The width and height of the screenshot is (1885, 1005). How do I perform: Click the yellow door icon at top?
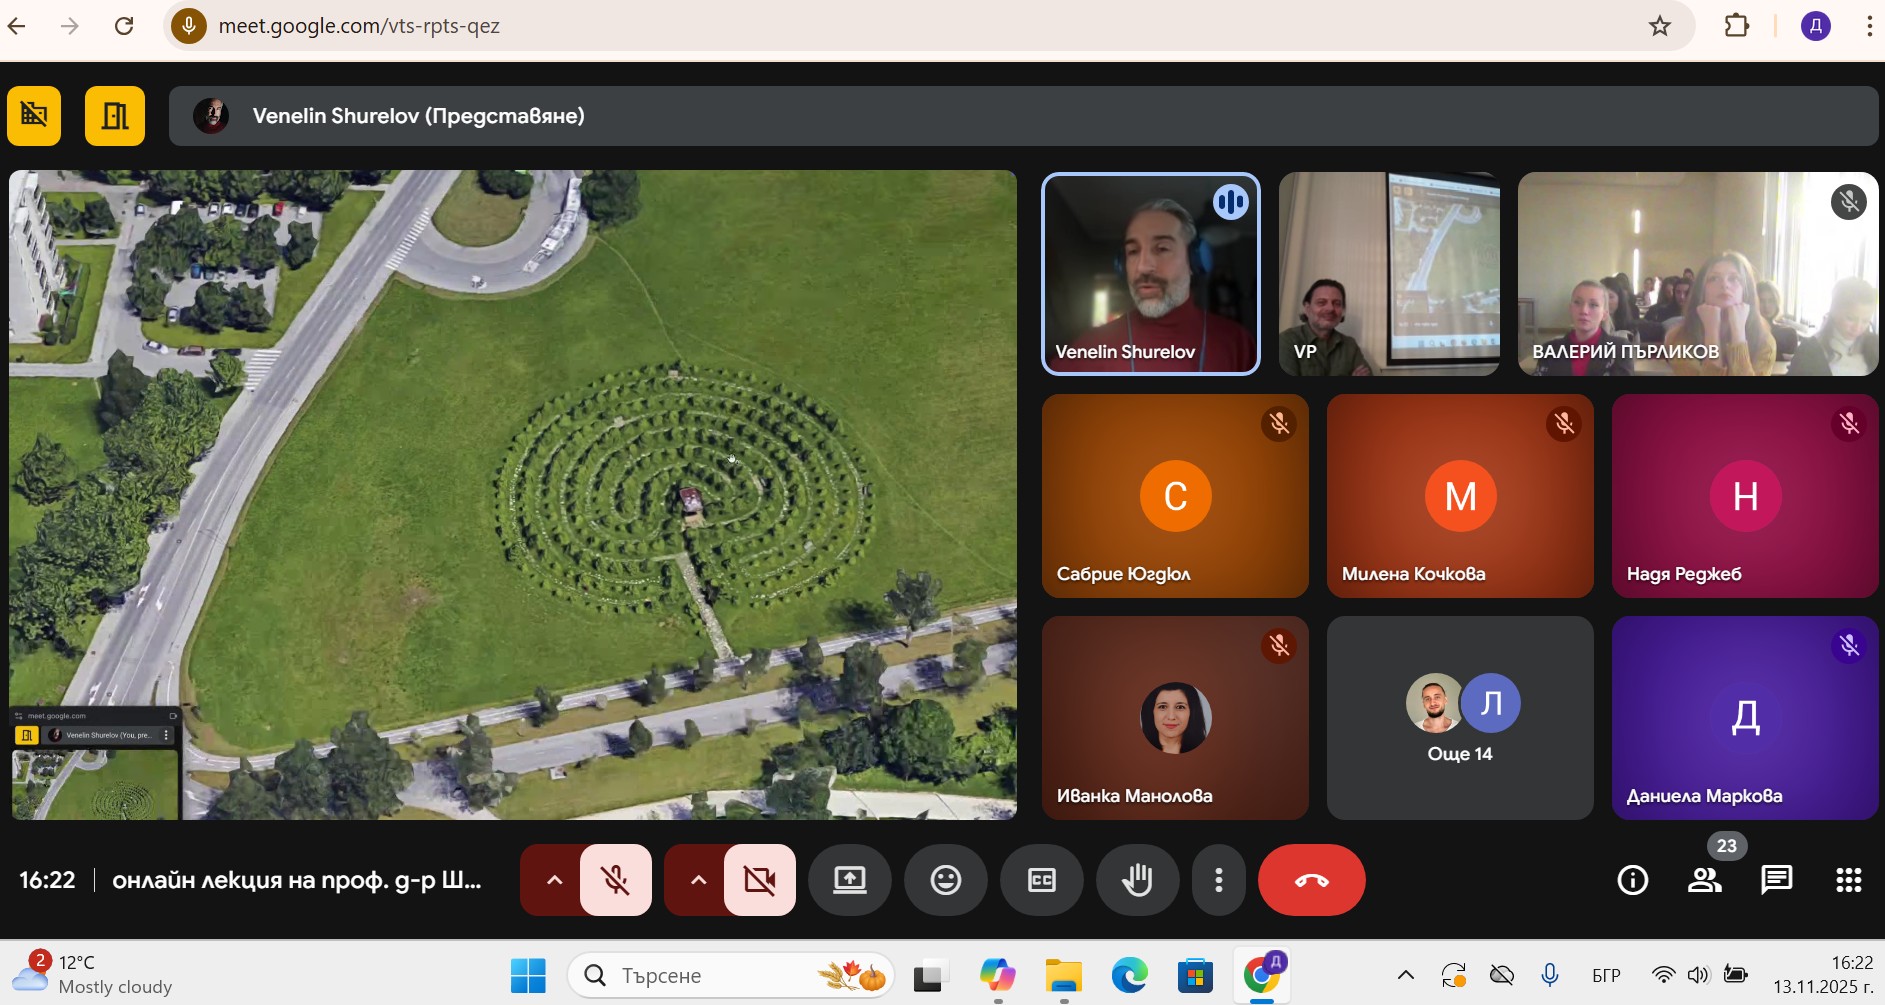point(115,116)
